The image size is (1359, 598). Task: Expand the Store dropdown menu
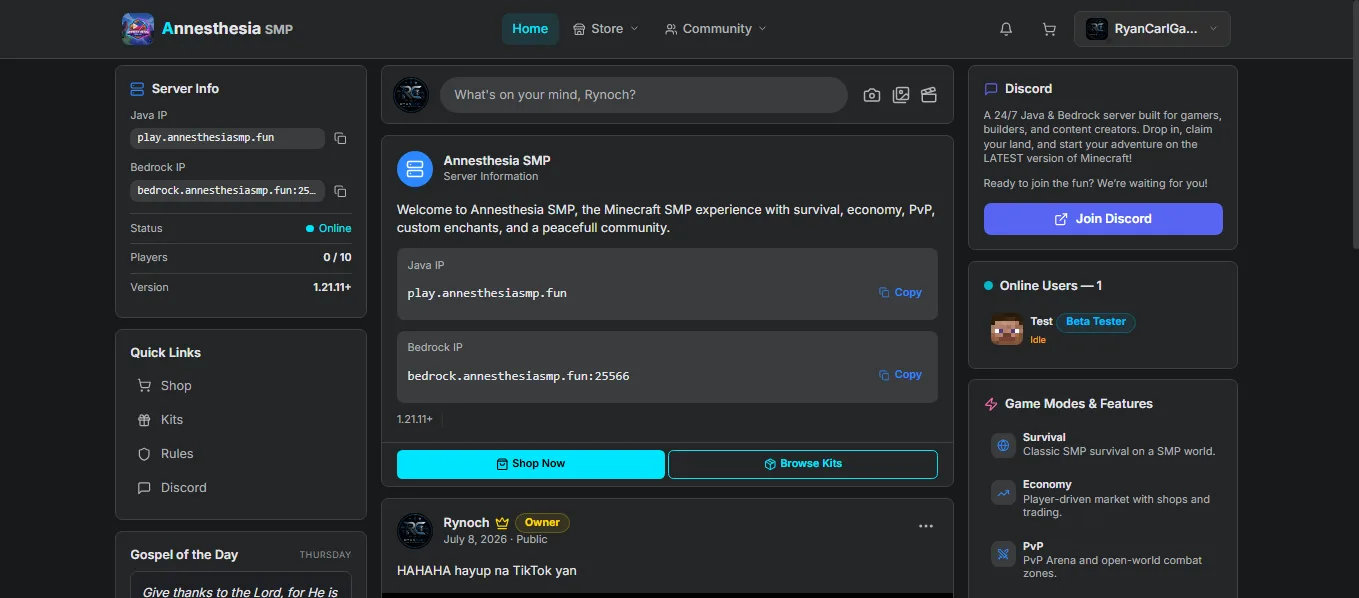pyautogui.click(x=606, y=29)
